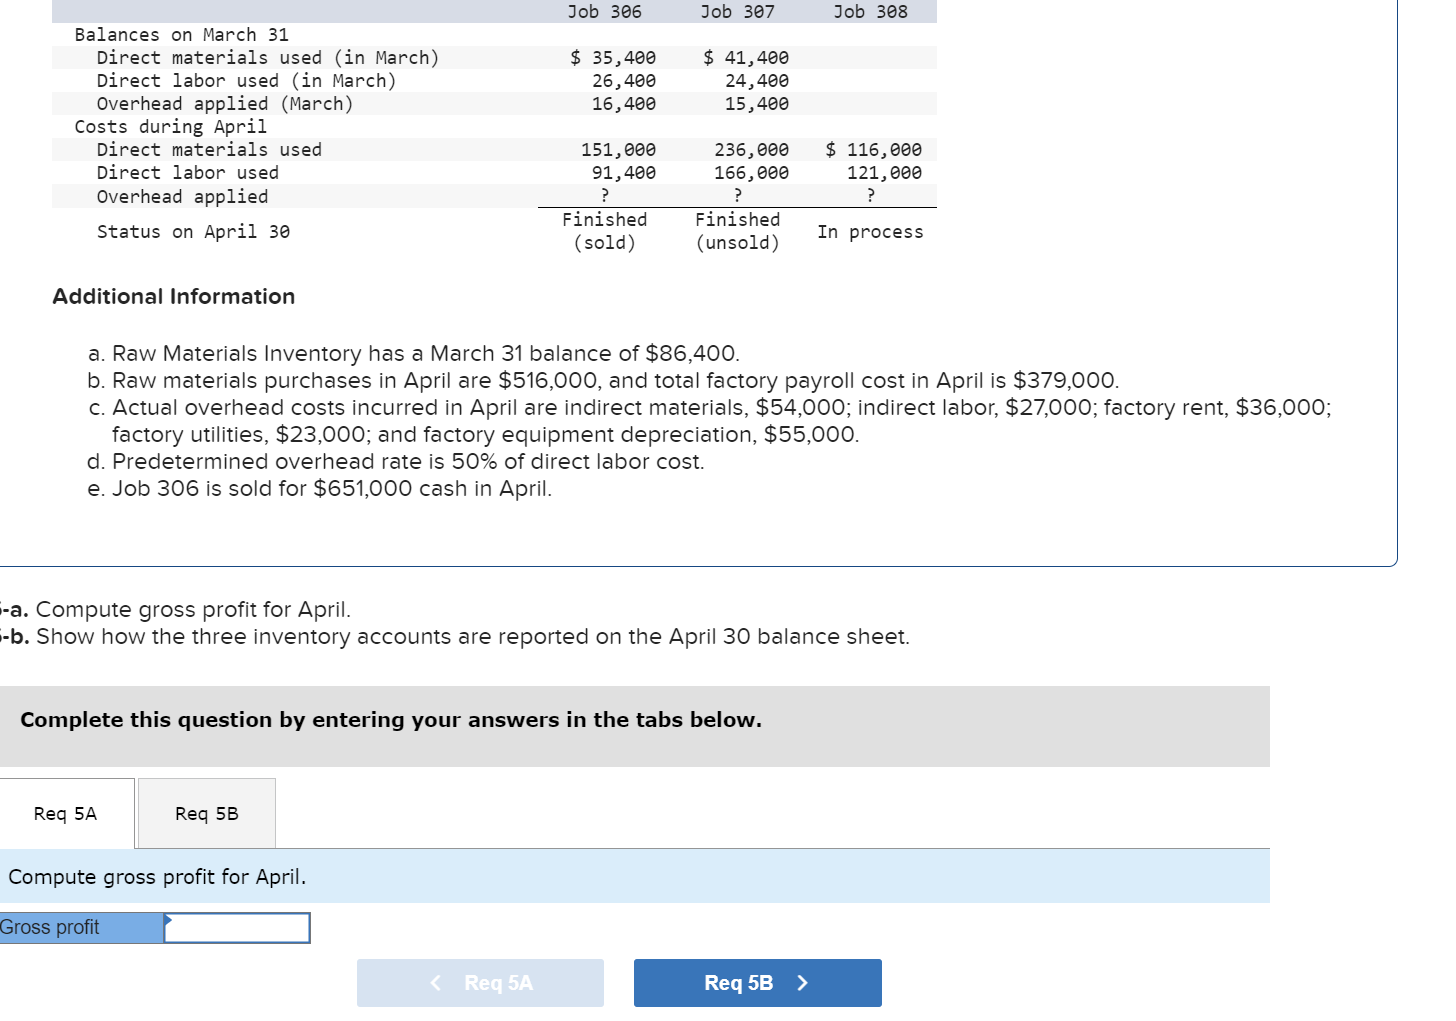
Task: Click the Finished (sold) status label
Action: click(x=604, y=231)
